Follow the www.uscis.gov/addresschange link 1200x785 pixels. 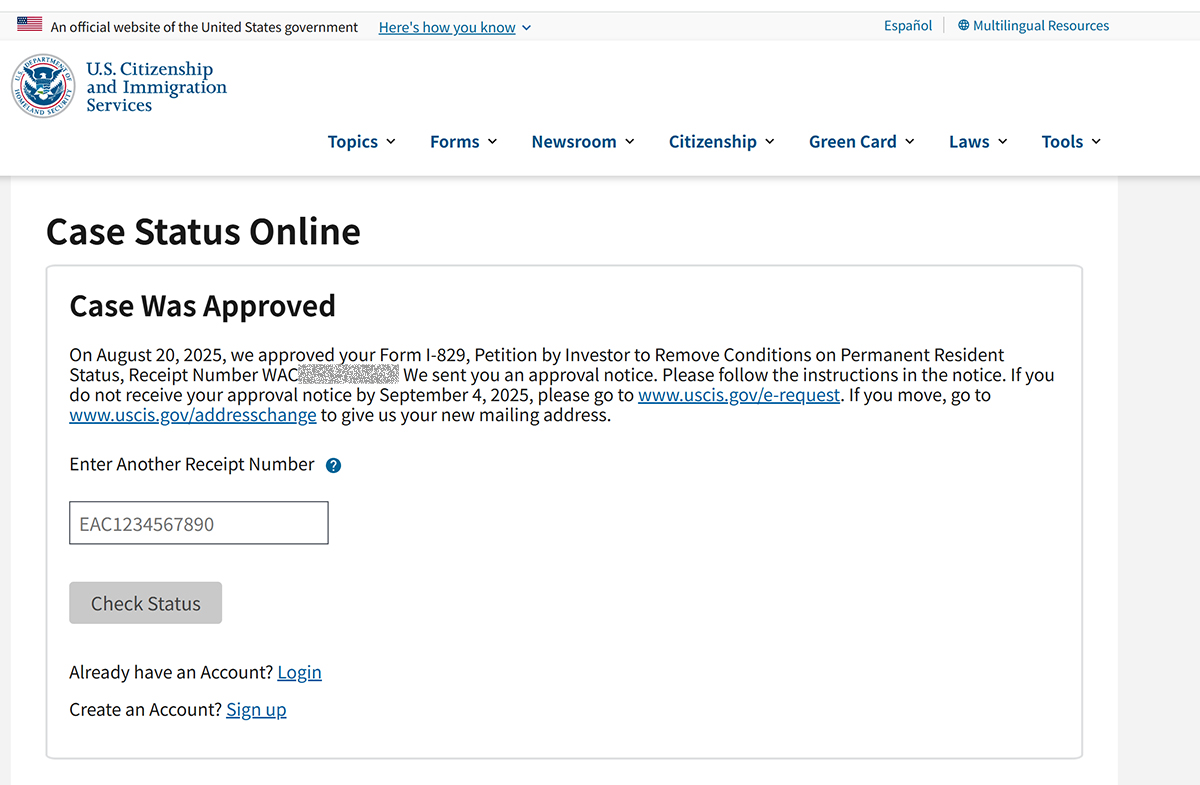[193, 415]
